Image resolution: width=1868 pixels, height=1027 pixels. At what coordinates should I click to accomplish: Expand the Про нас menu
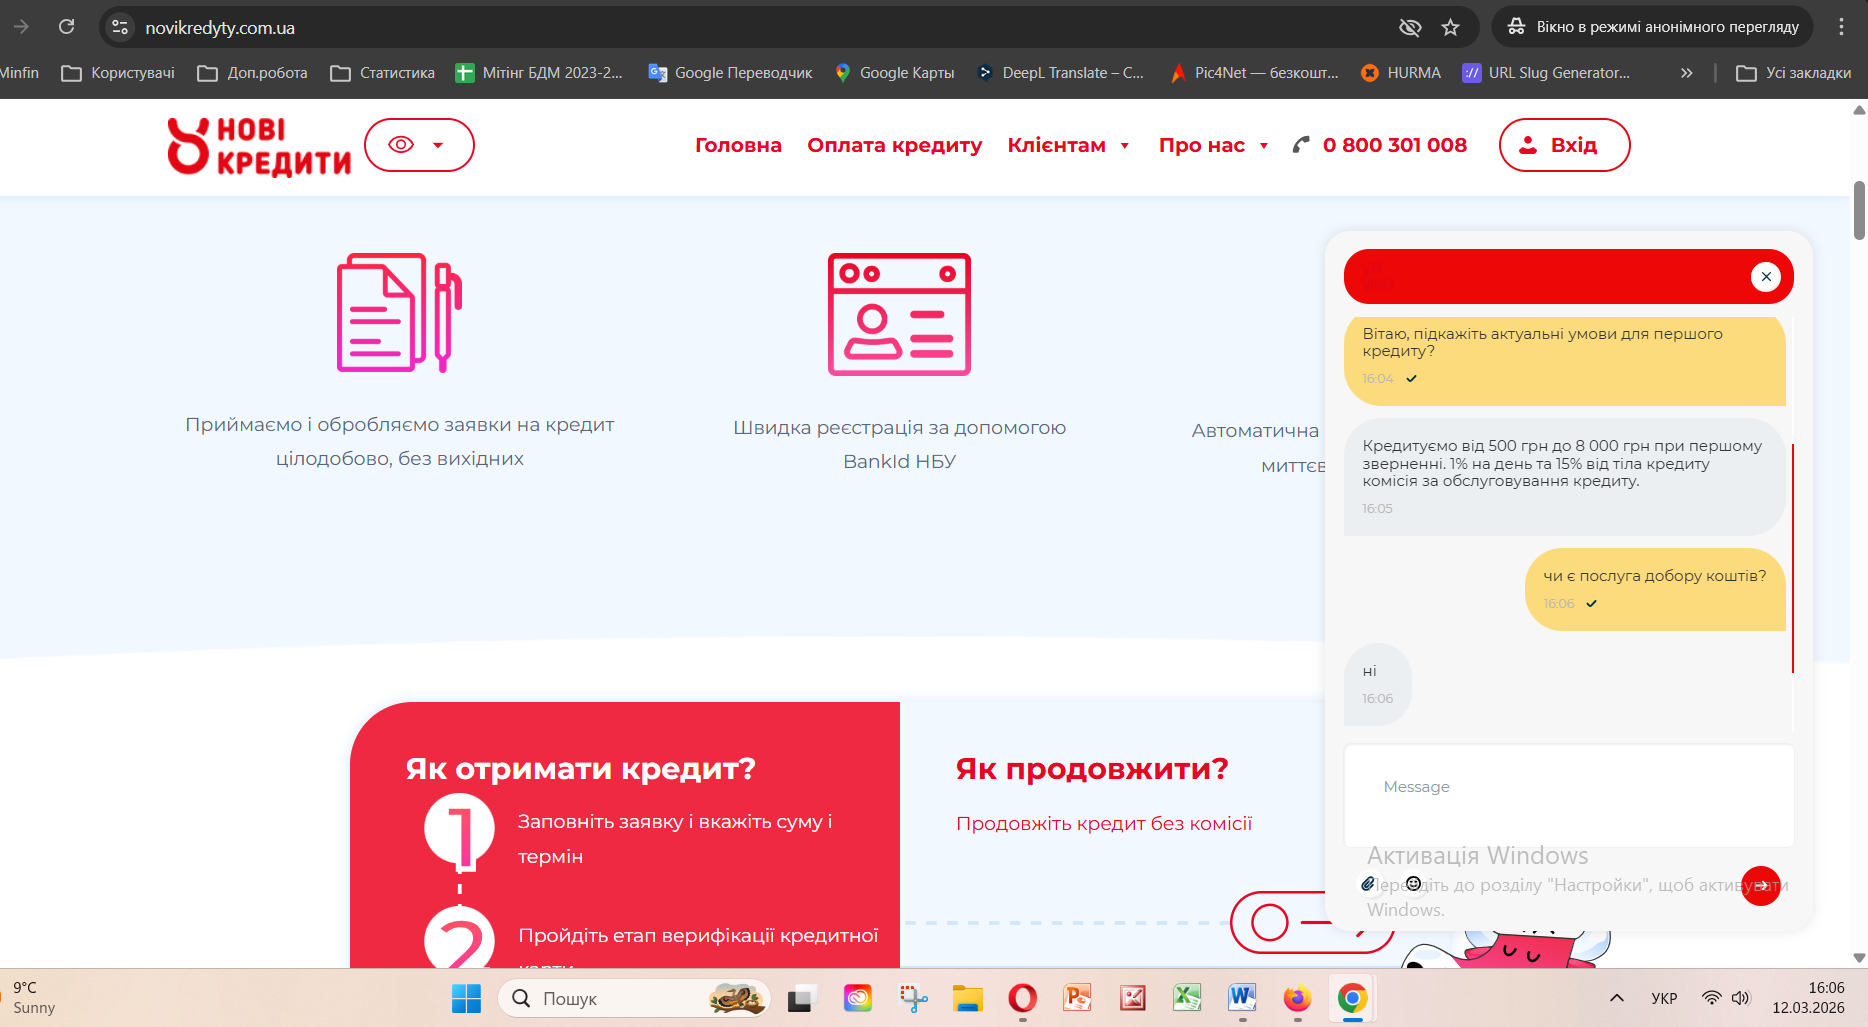(x=1213, y=145)
